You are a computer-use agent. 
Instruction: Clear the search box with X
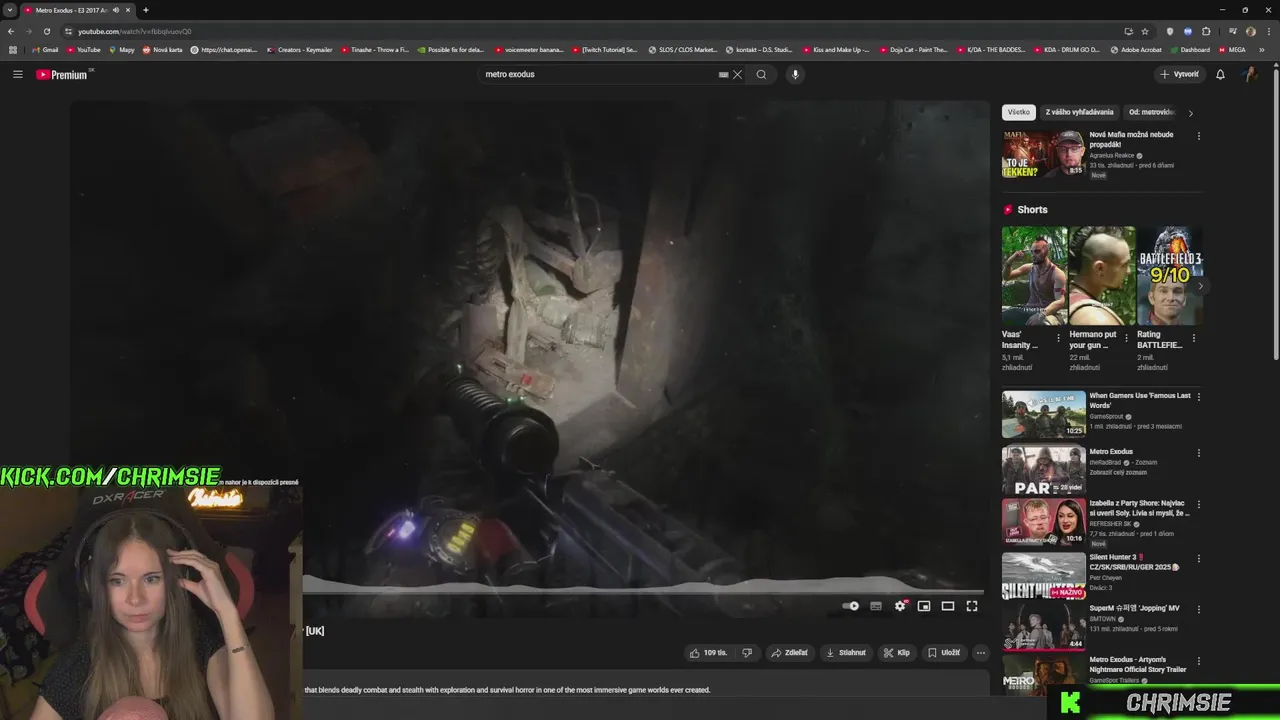pos(737,74)
